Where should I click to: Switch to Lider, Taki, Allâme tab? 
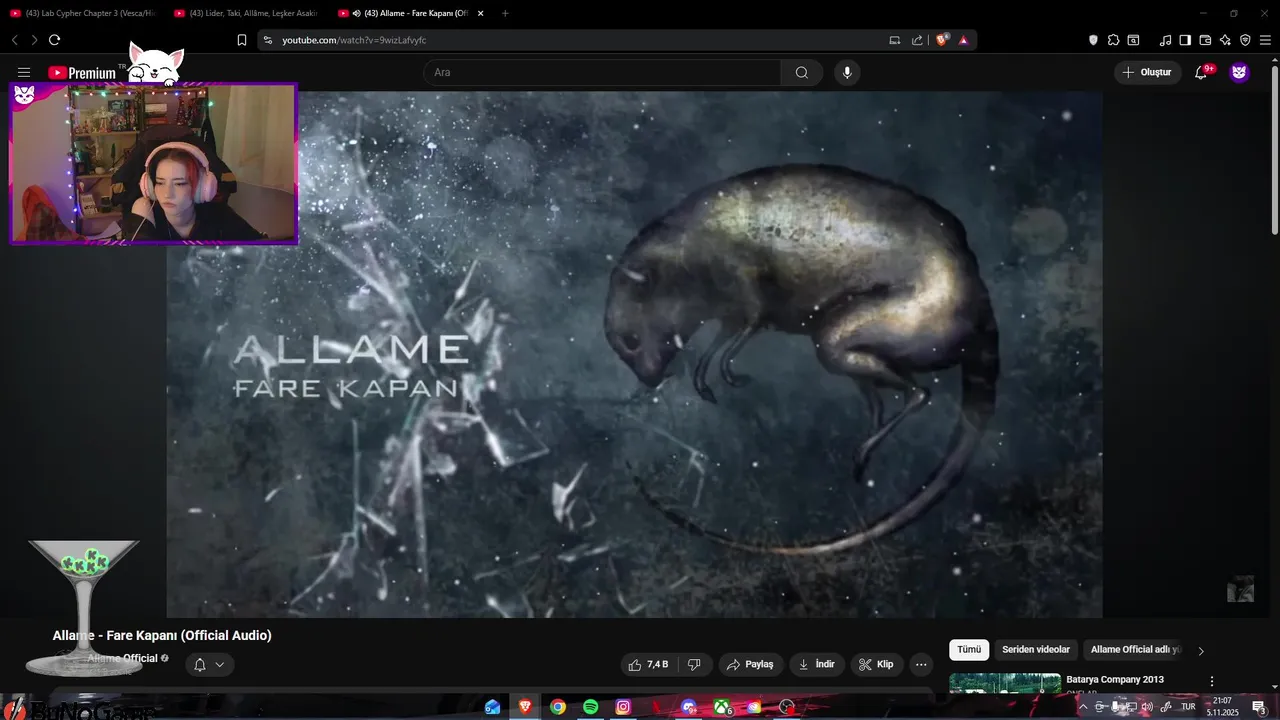(x=247, y=13)
